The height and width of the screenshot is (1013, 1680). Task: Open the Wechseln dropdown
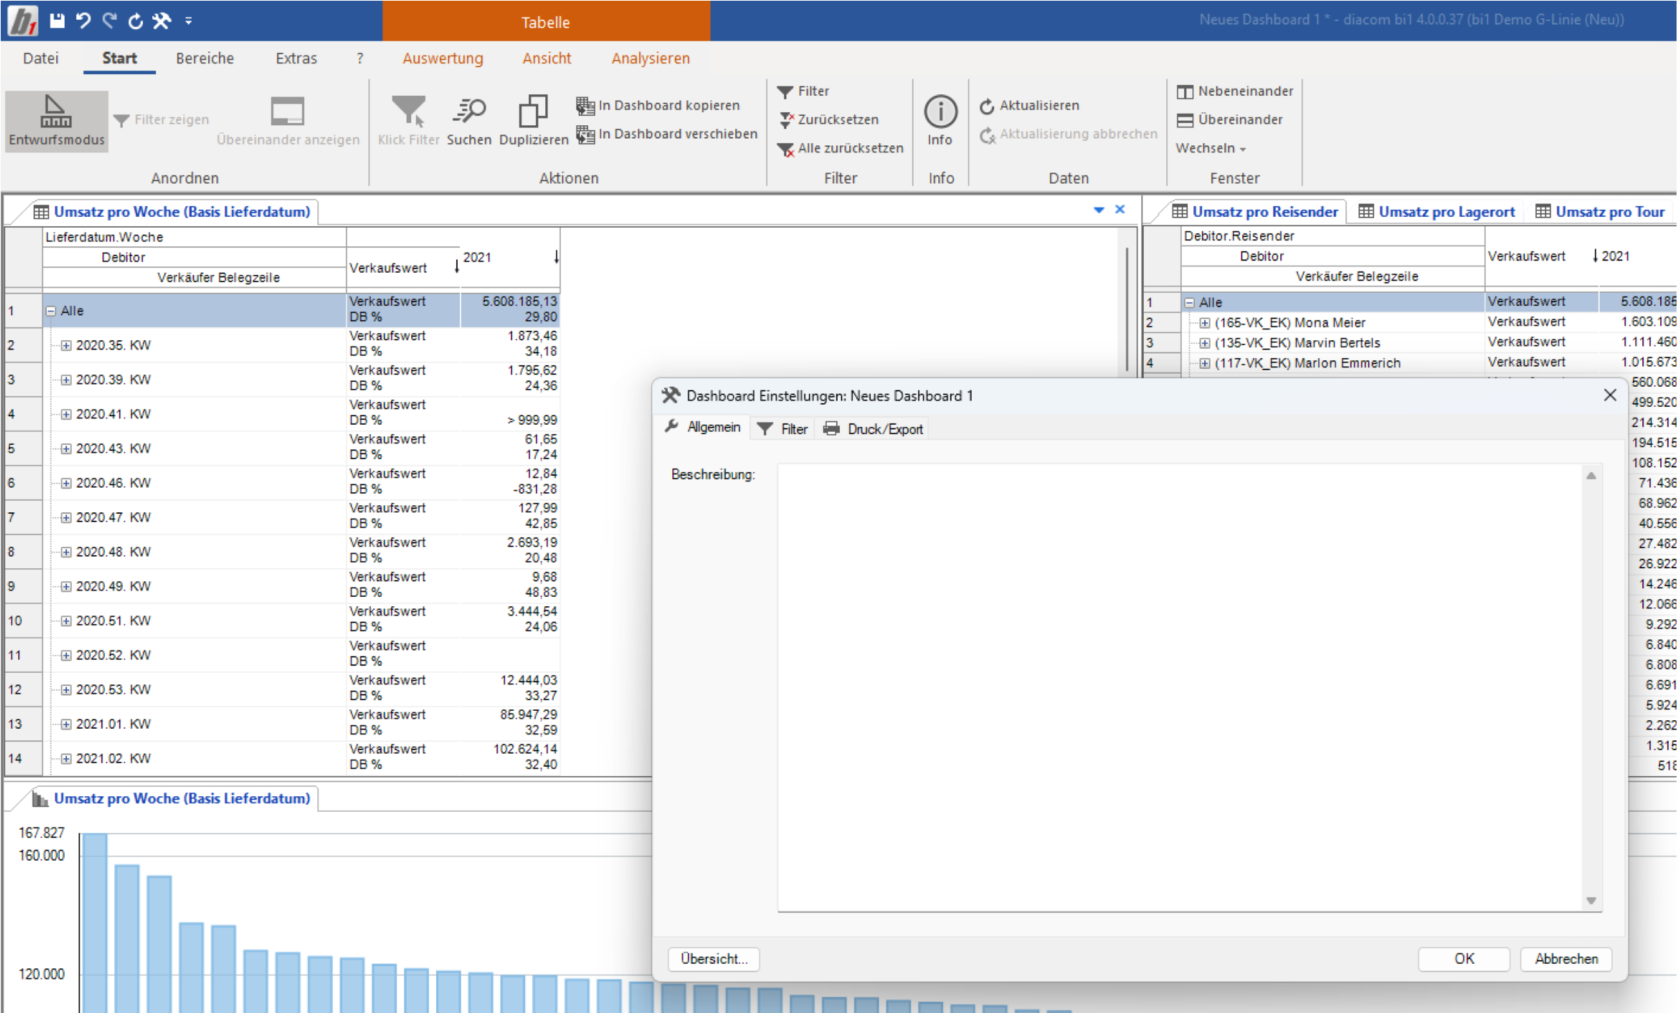tap(1211, 148)
